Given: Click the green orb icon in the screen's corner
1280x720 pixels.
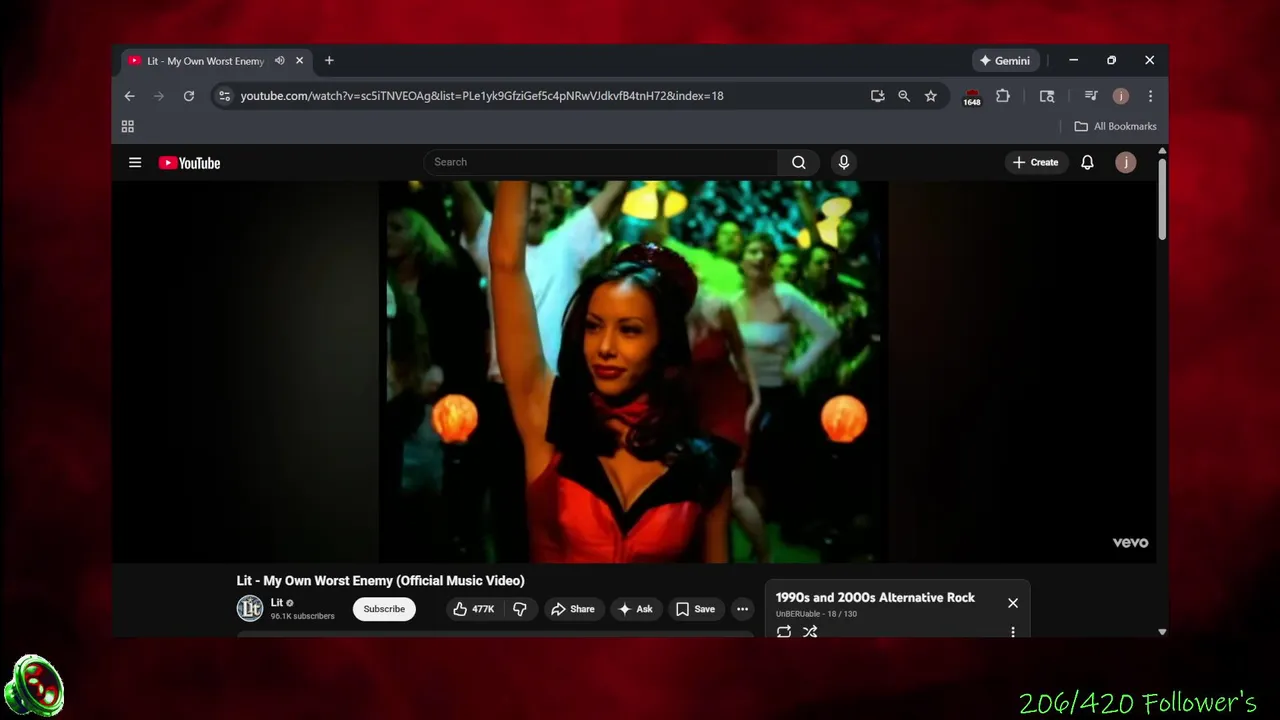Looking at the screenshot, I should tap(34, 687).
